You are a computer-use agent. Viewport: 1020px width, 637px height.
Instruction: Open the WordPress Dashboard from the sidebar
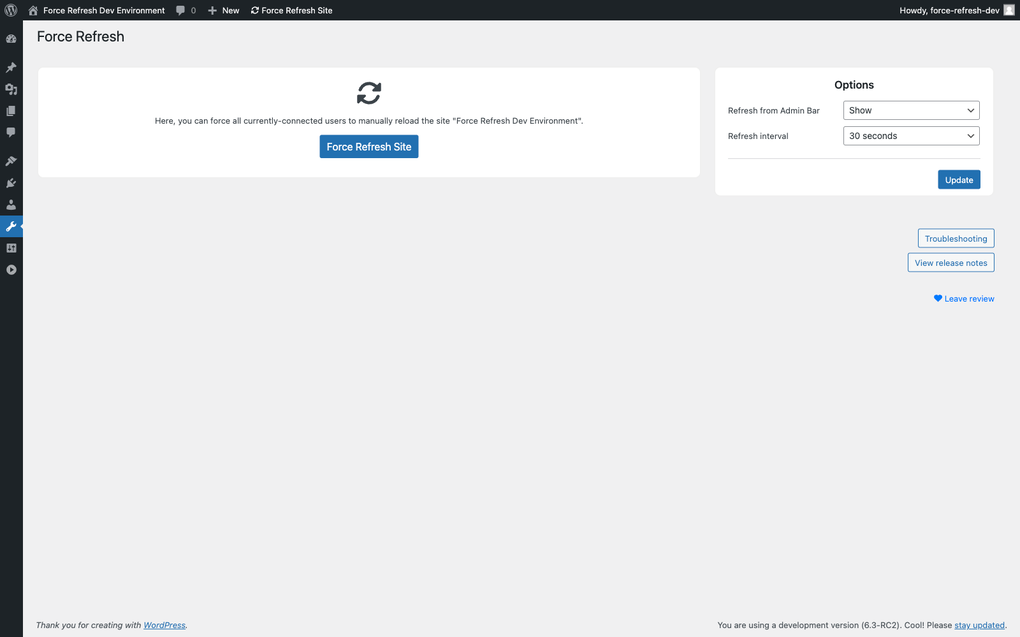[x=11, y=38]
